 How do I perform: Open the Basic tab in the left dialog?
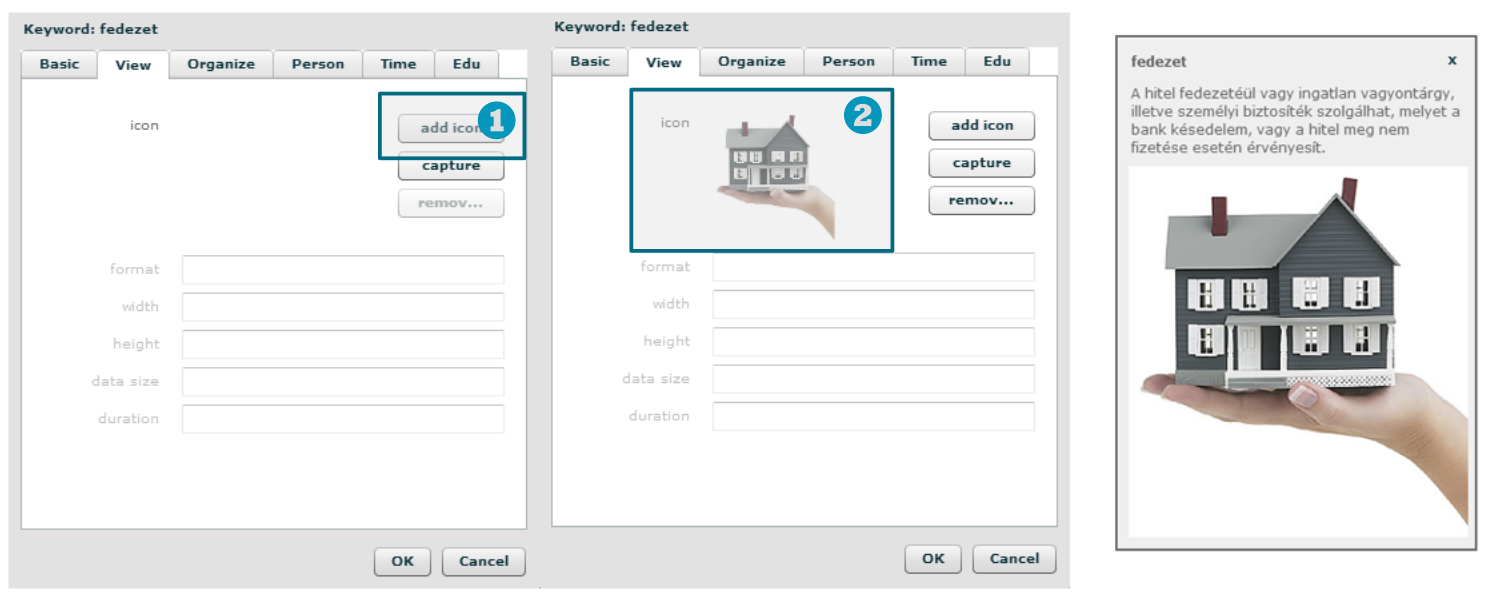tap(59, 64)
